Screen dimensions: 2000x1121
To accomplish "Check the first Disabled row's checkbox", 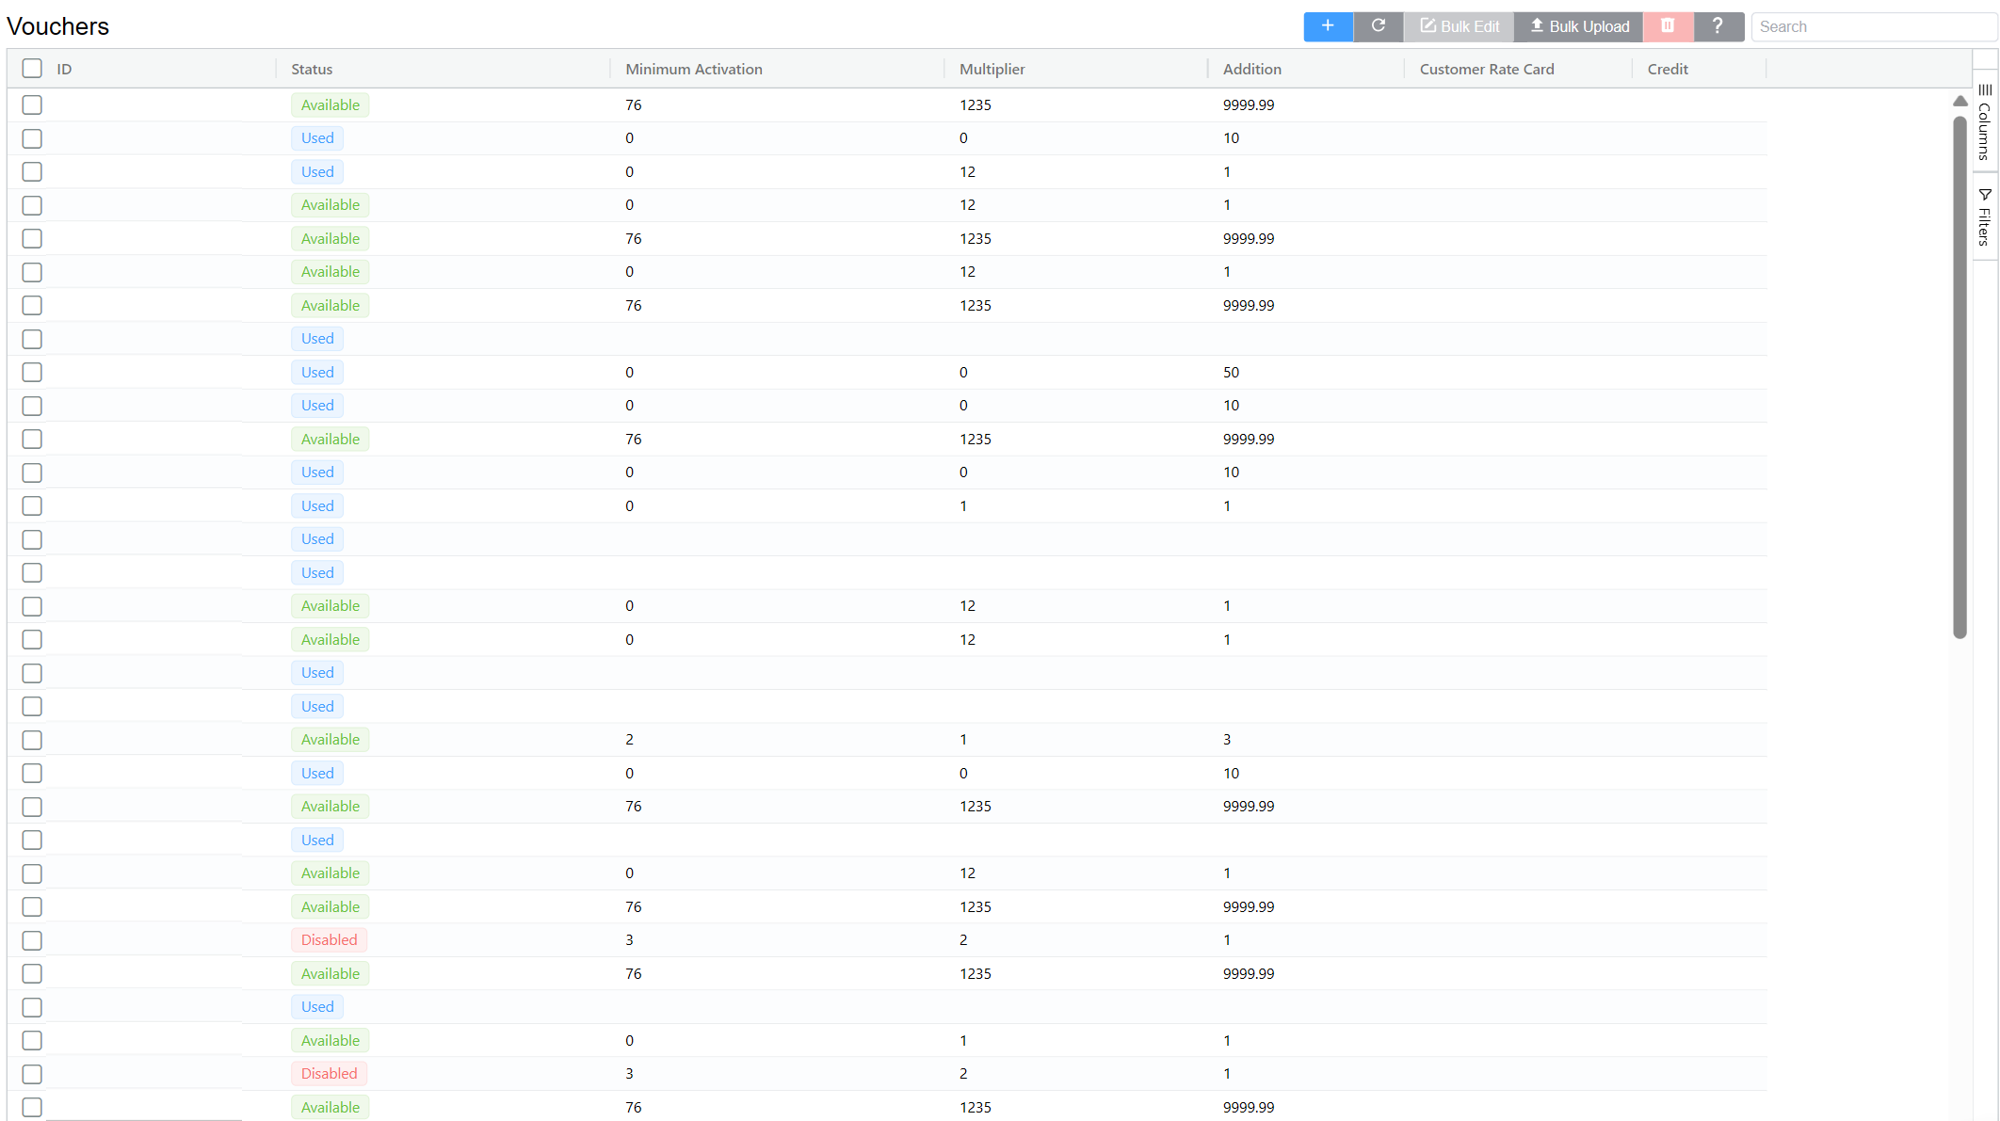I will point(32,940).
